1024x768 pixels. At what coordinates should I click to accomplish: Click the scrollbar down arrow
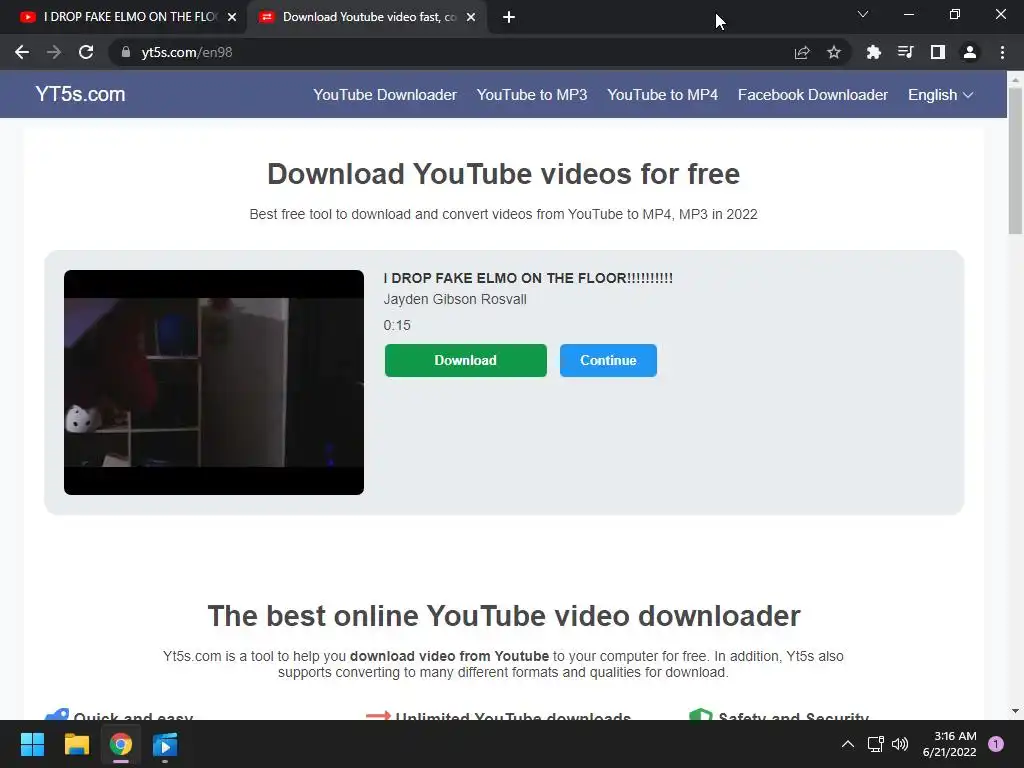[x=1015, y=711]
